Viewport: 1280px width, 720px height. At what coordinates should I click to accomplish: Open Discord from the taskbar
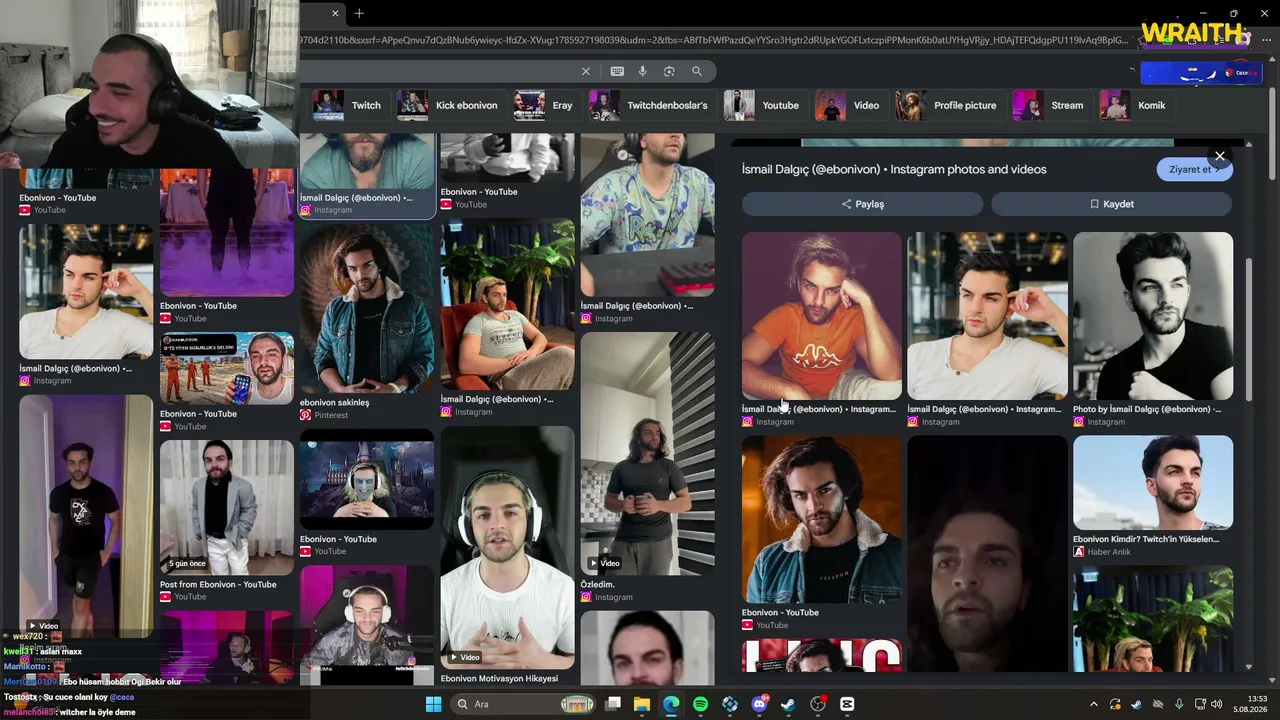pyautogui.click(x=759, y=704)
